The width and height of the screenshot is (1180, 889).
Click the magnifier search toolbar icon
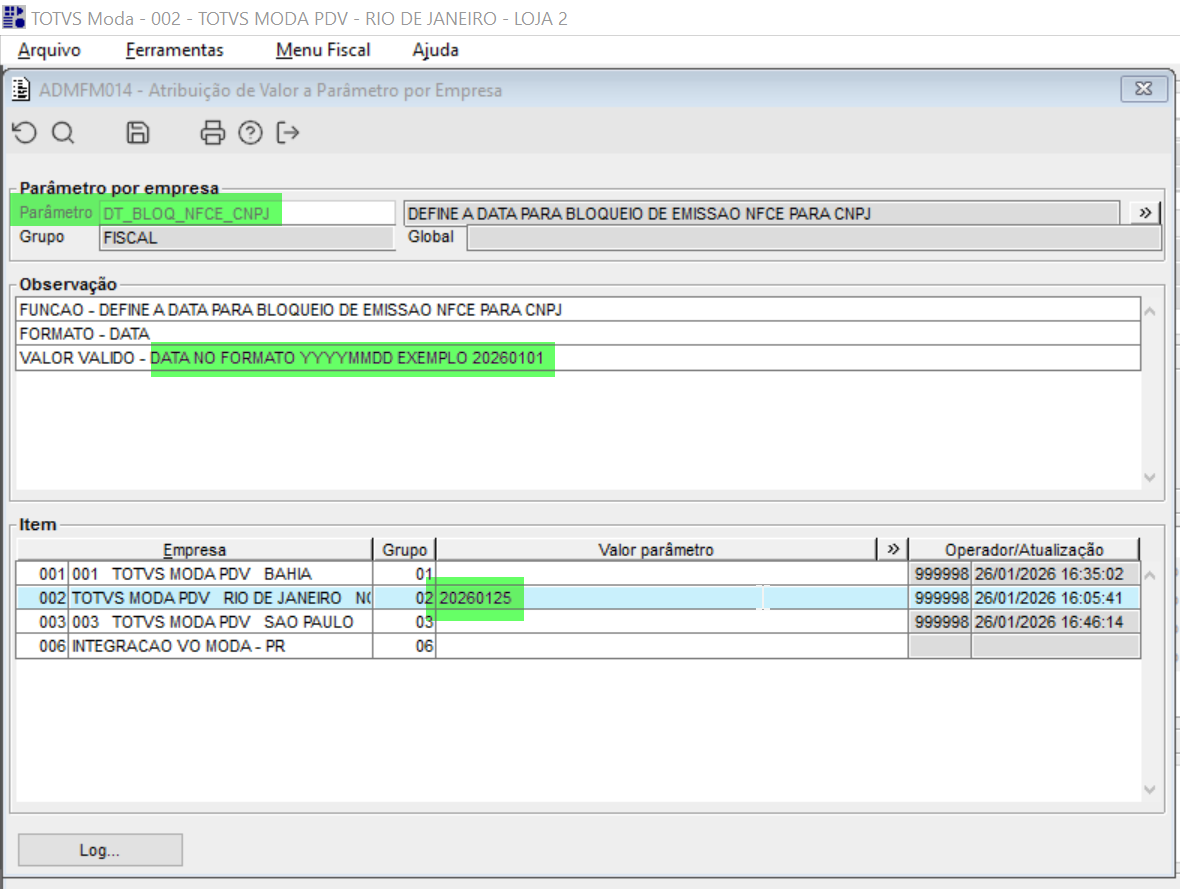(x=63, y=133)
